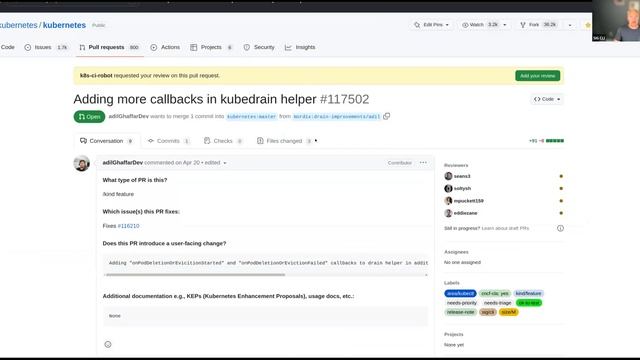Screen dimensions: 640x360
Task: Click the sig/cli label
Action: click(488, 312)
